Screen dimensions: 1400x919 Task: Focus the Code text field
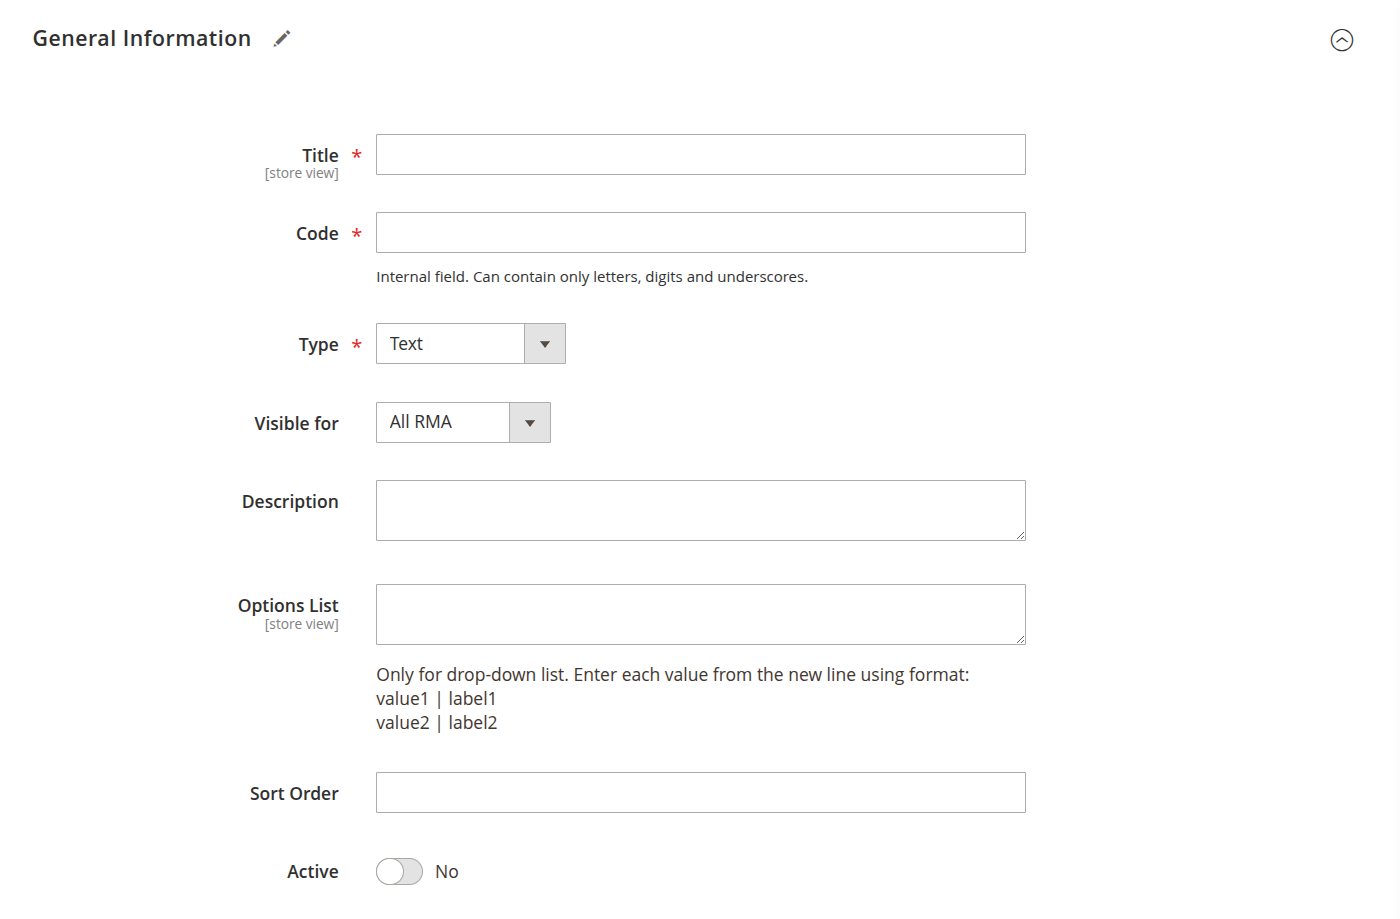[700, 233]
